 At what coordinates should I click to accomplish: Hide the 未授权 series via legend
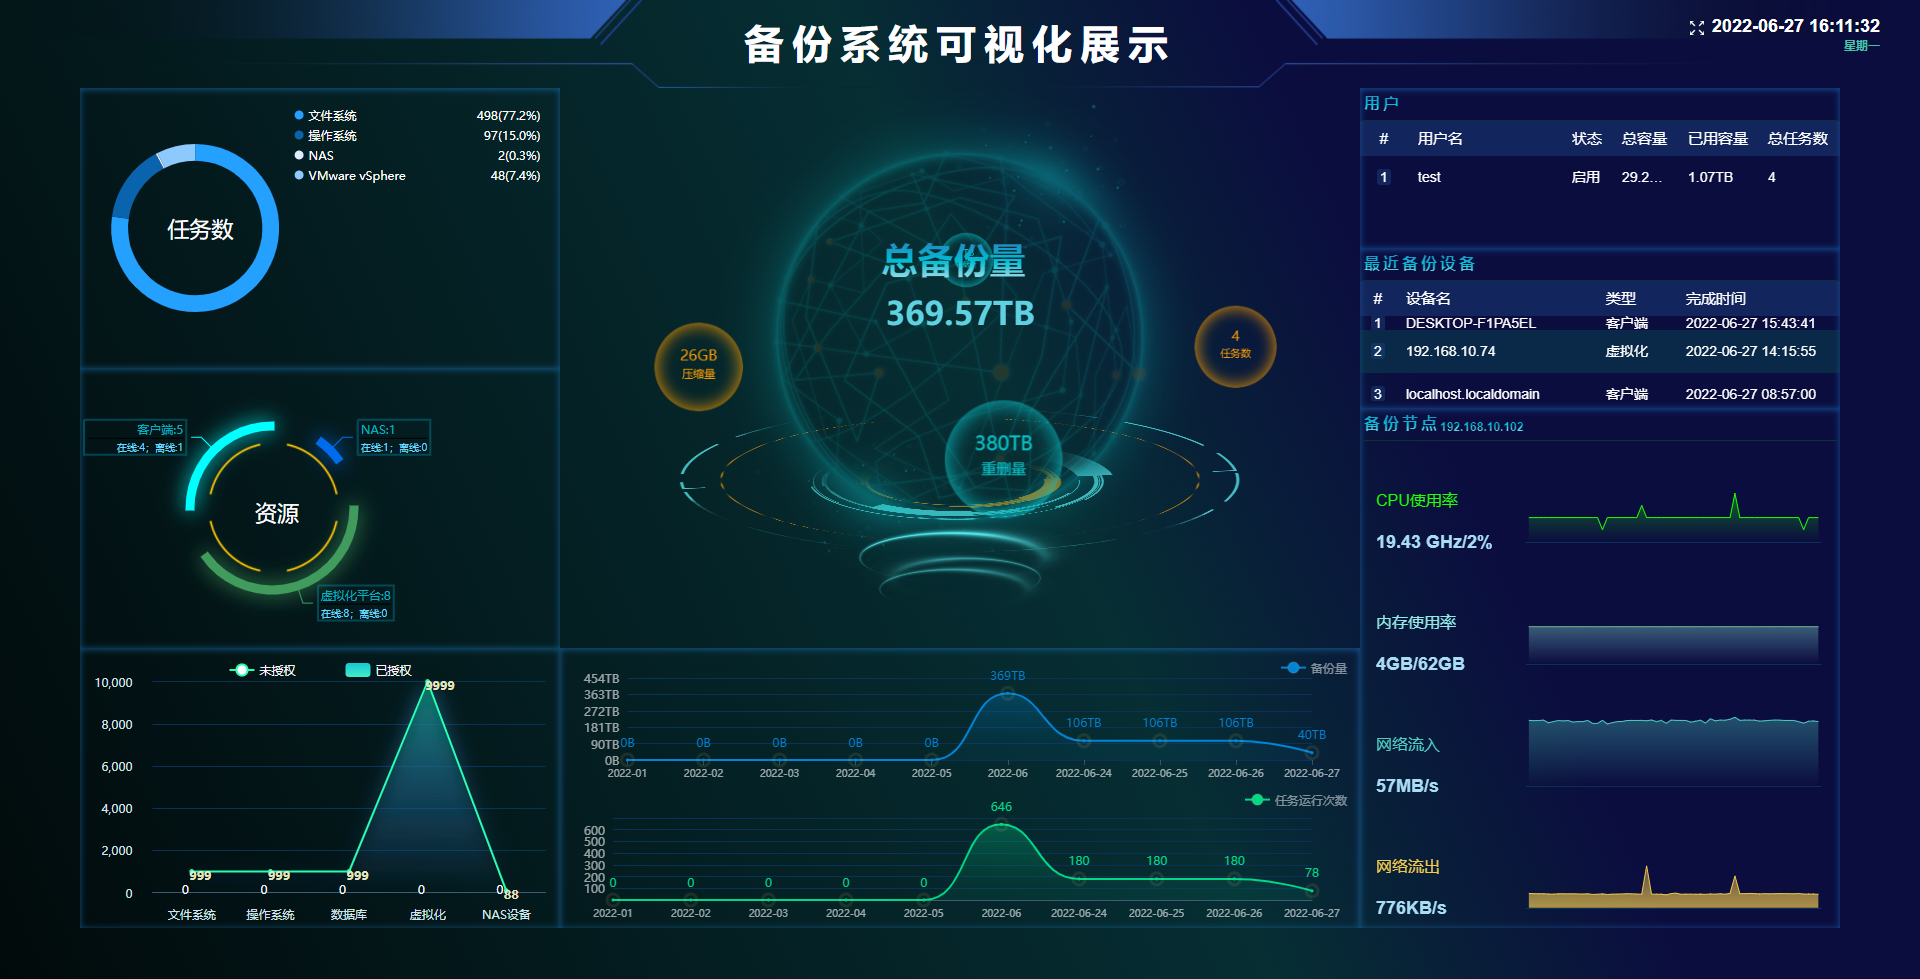tap(264, 670)
